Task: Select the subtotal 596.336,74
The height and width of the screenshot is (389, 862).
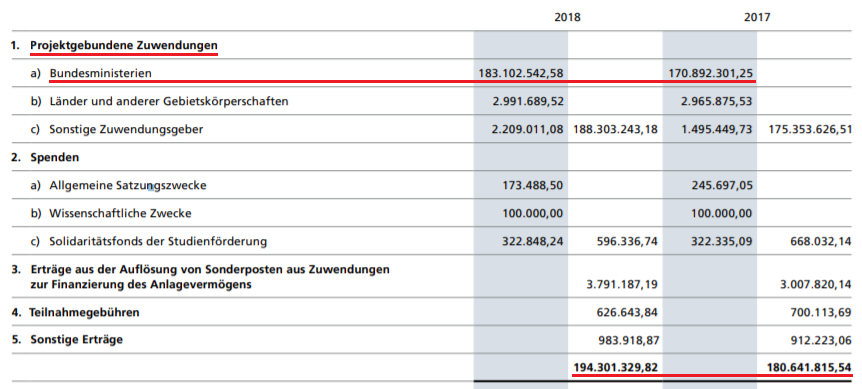Action: pyautogui.click(x=627, y=241)
